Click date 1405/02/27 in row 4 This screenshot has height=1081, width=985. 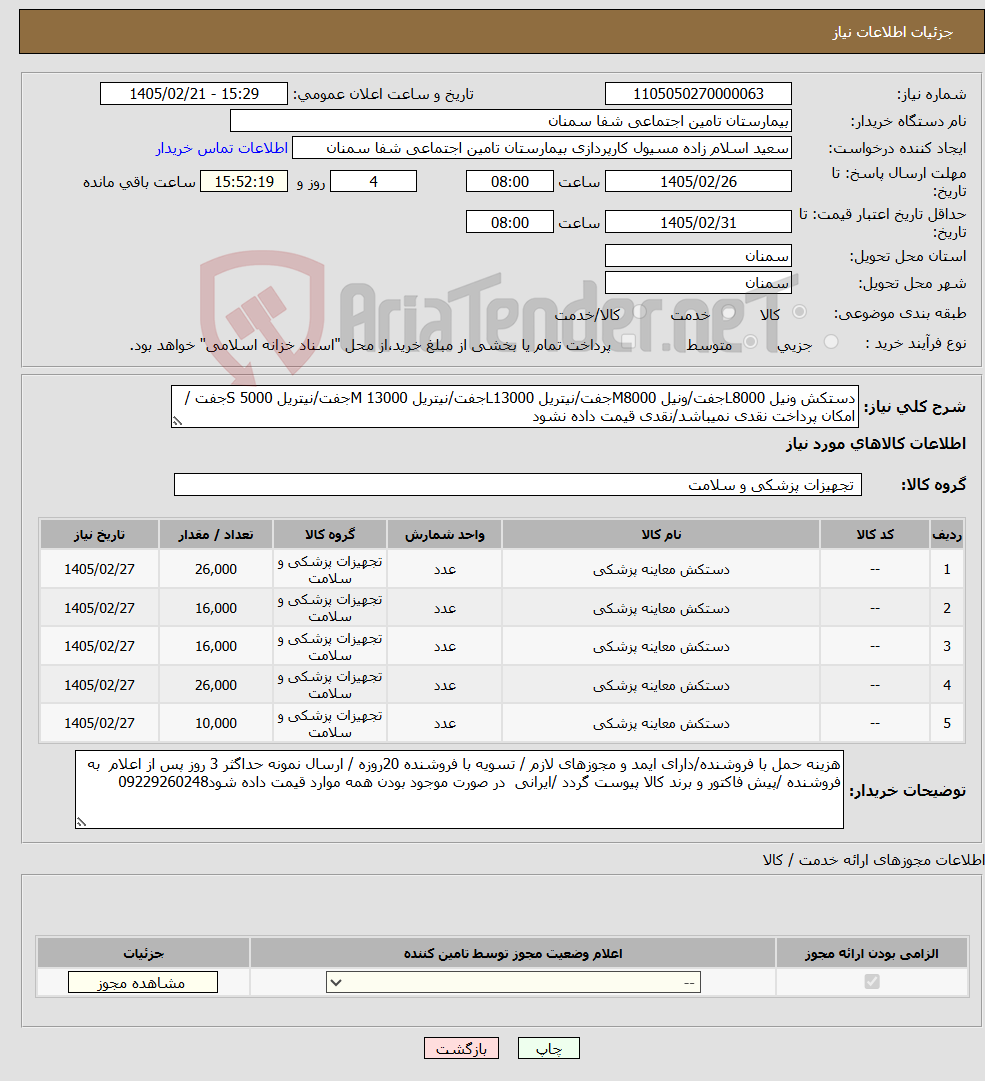(99, 685)
